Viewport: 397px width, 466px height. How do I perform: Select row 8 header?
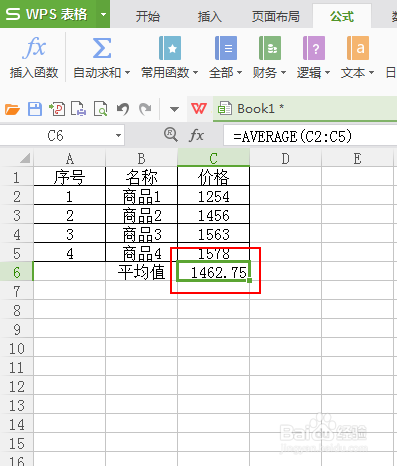tap(16, 310)
